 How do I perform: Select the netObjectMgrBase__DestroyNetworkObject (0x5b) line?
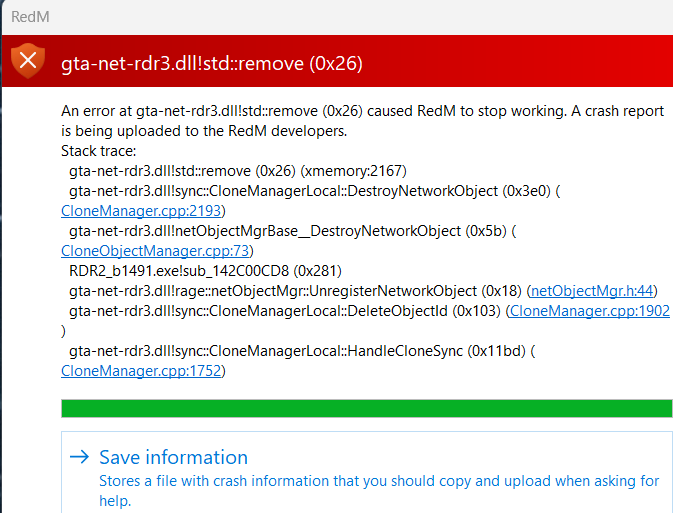coord(292,231)
